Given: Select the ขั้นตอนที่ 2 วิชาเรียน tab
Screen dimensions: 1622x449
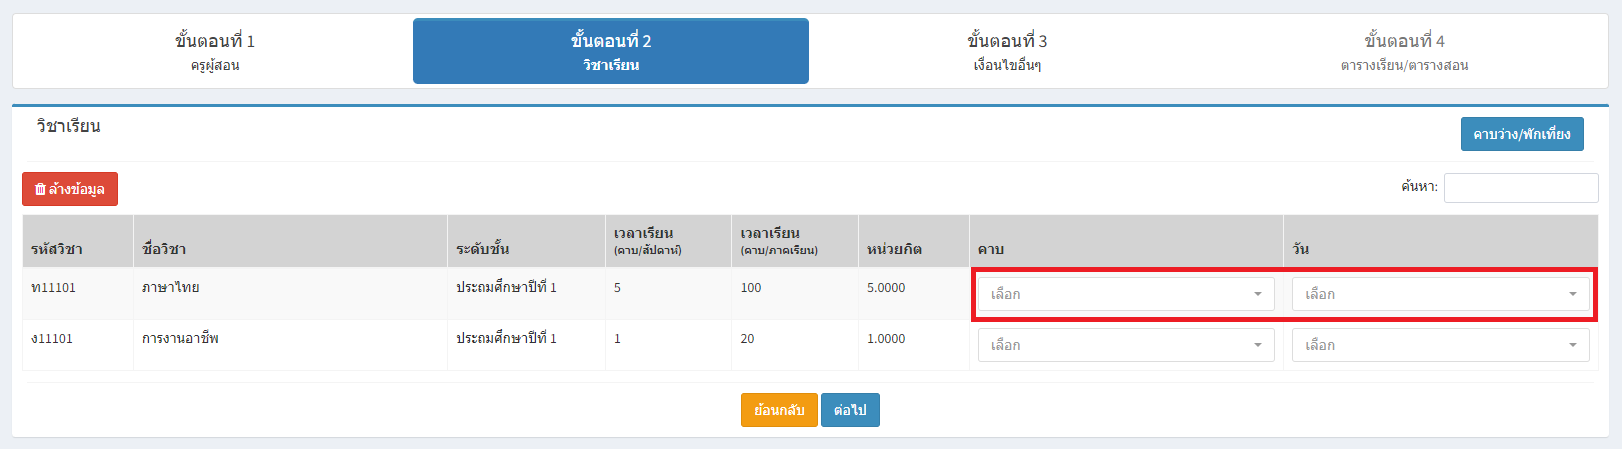Looking at the screenshot, I should (611, 51).
